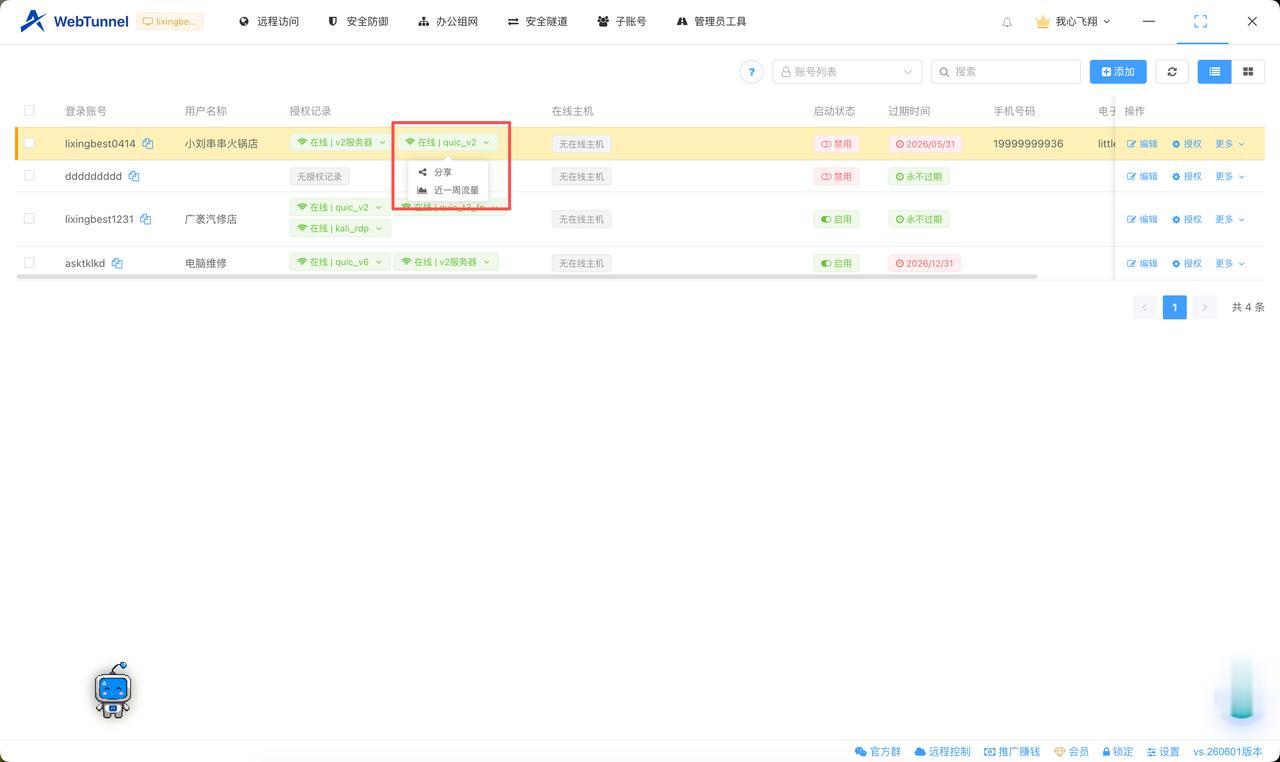
Task: Open 授权 for ddddddddd
Action: click(1187, 176)
